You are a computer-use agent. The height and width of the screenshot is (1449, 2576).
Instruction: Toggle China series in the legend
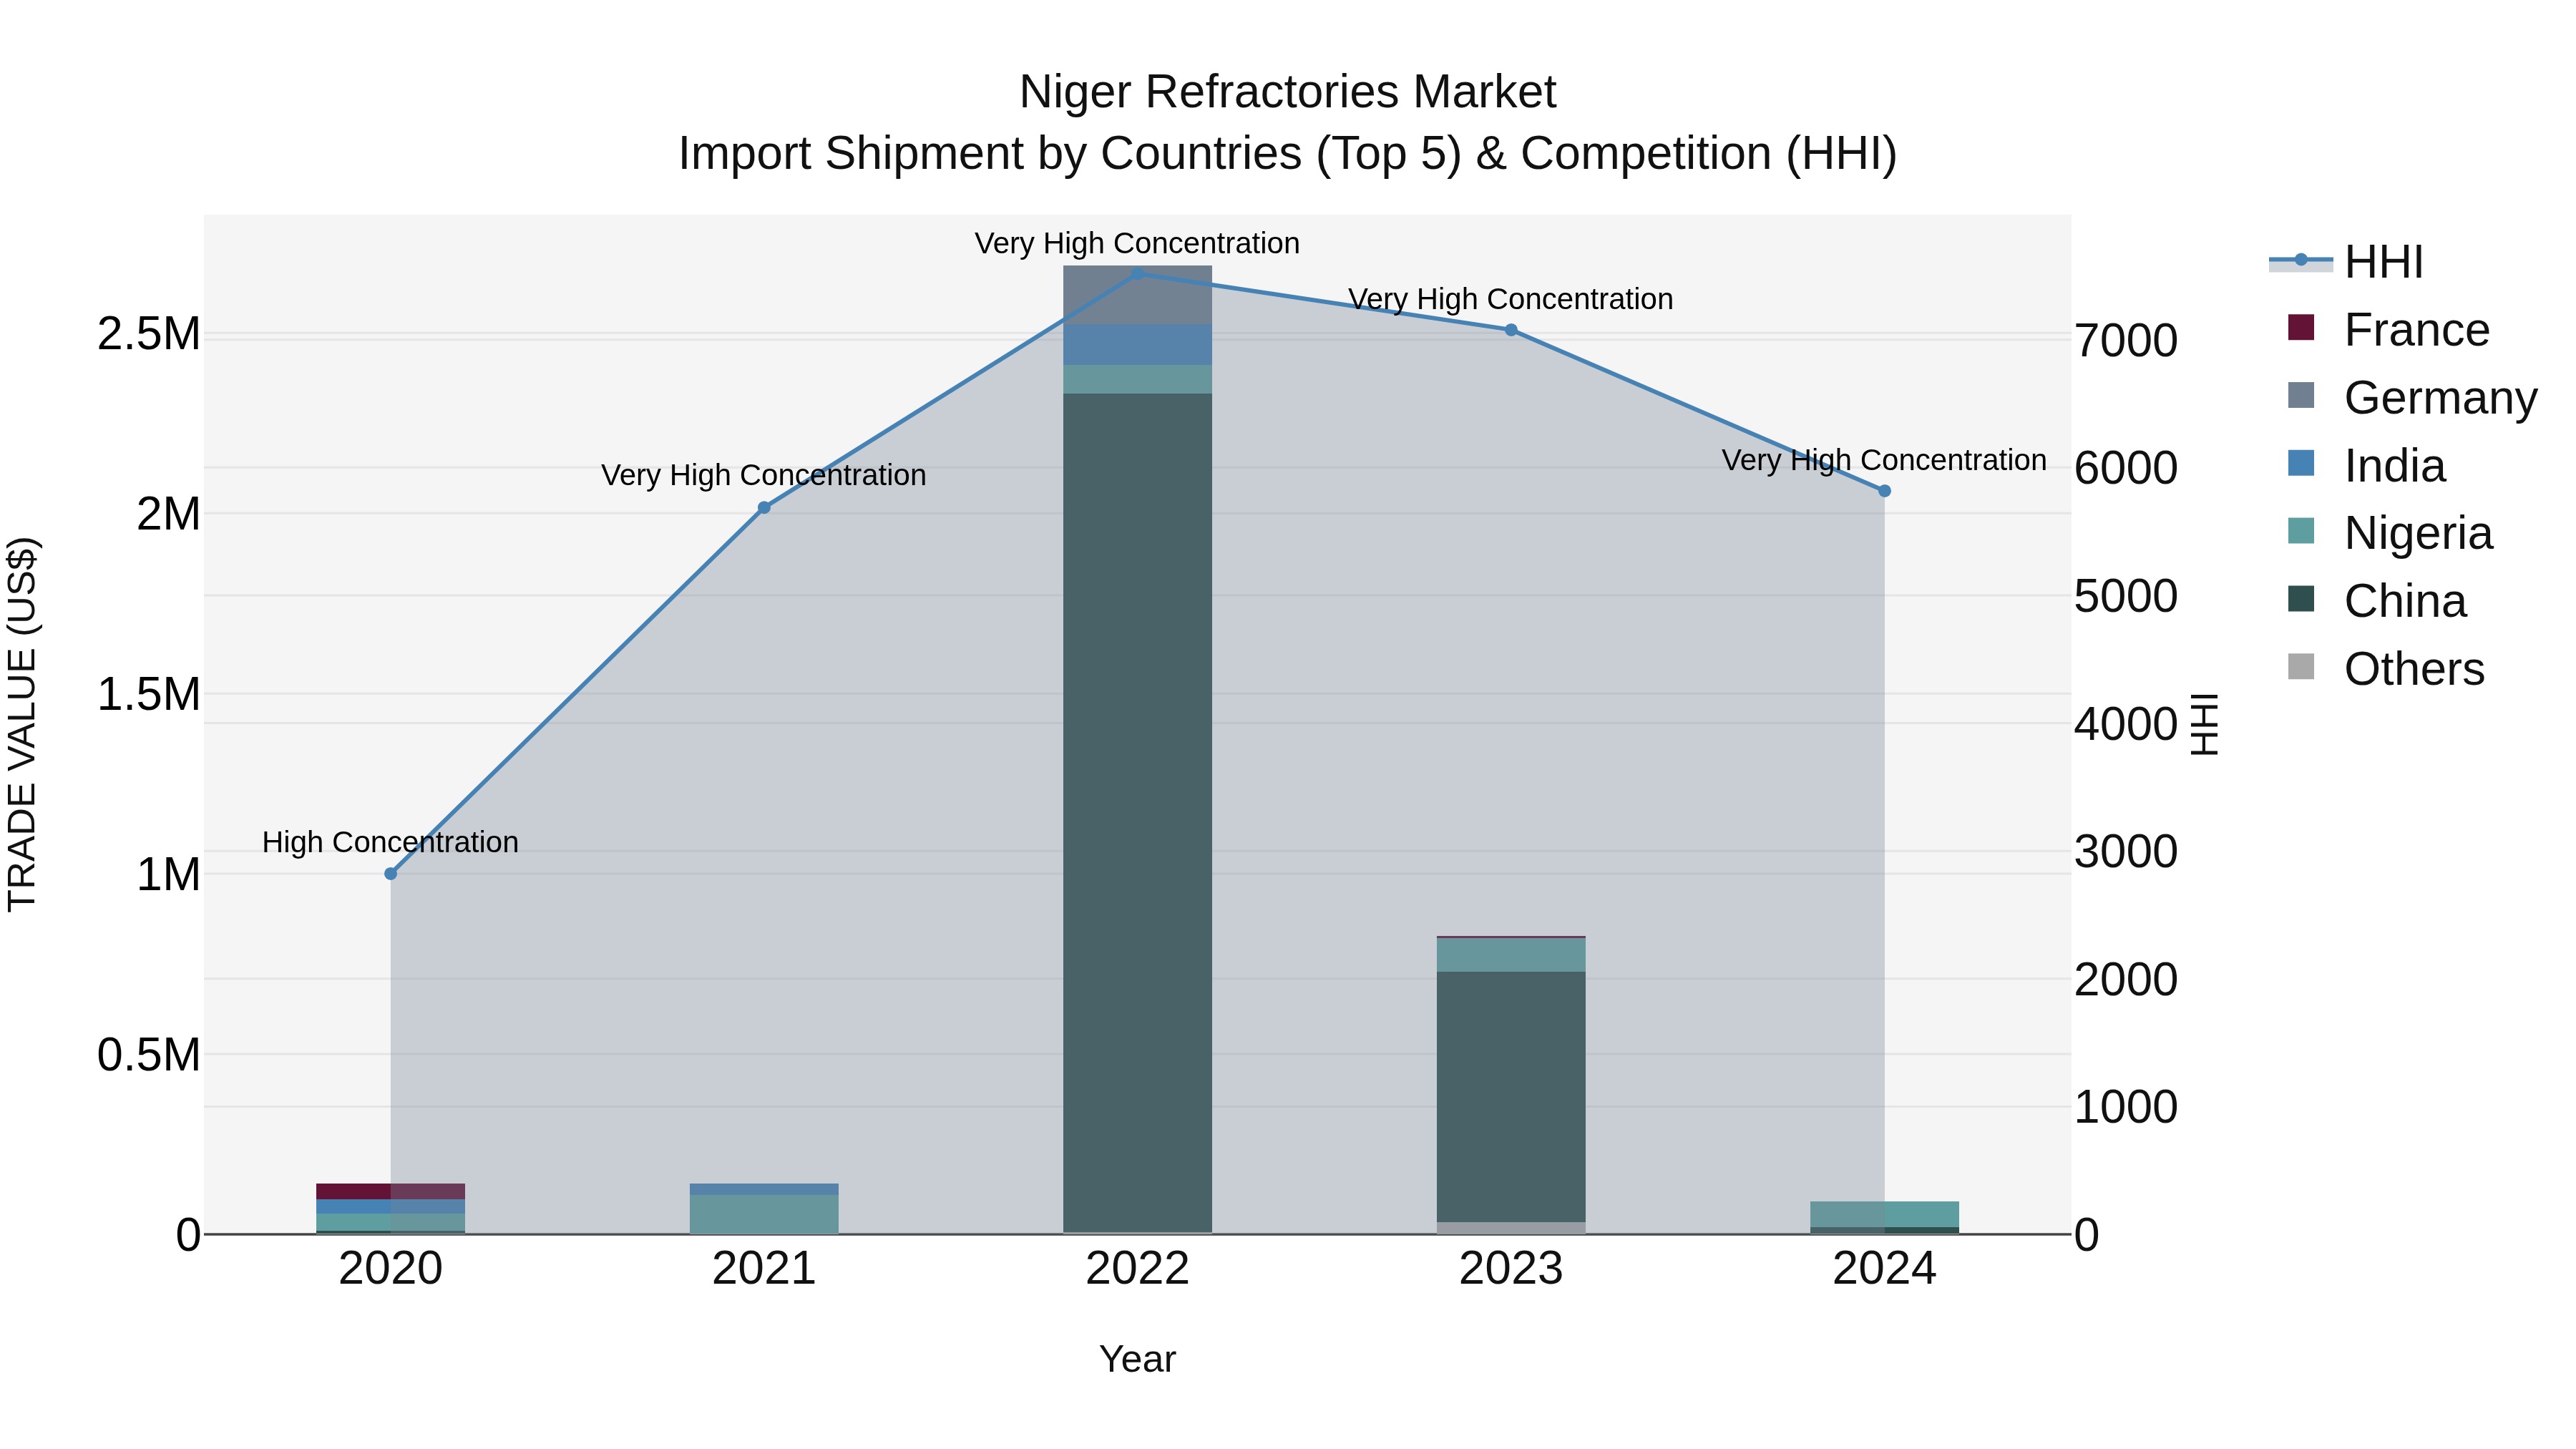point(2377,601)
